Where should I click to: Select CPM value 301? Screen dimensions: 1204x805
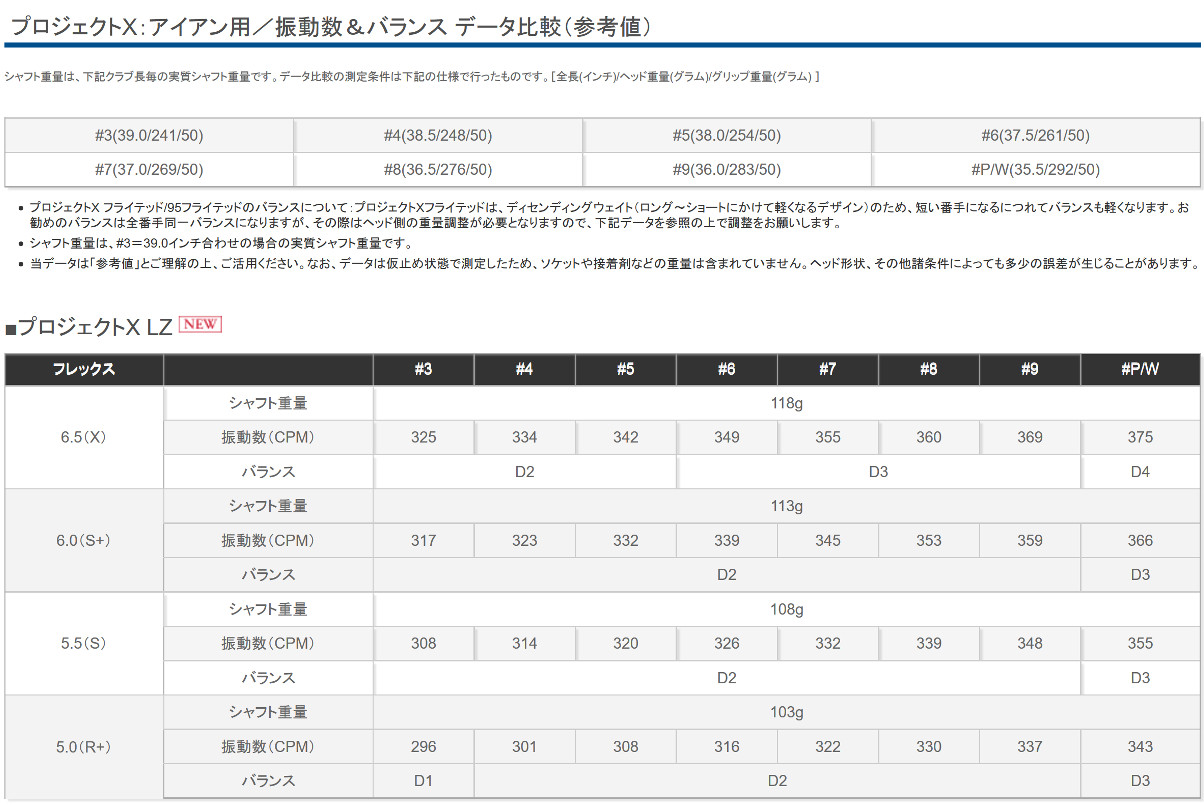point(524,746)
